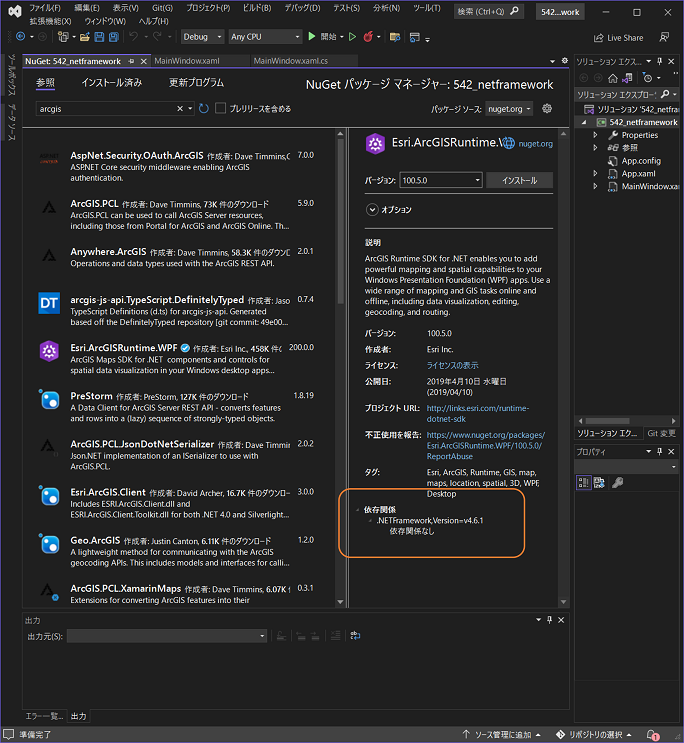Screen dimensions: 684x743
Task: Click the Categorized view icon in Properties panel
Action: [x=583, y=482]
